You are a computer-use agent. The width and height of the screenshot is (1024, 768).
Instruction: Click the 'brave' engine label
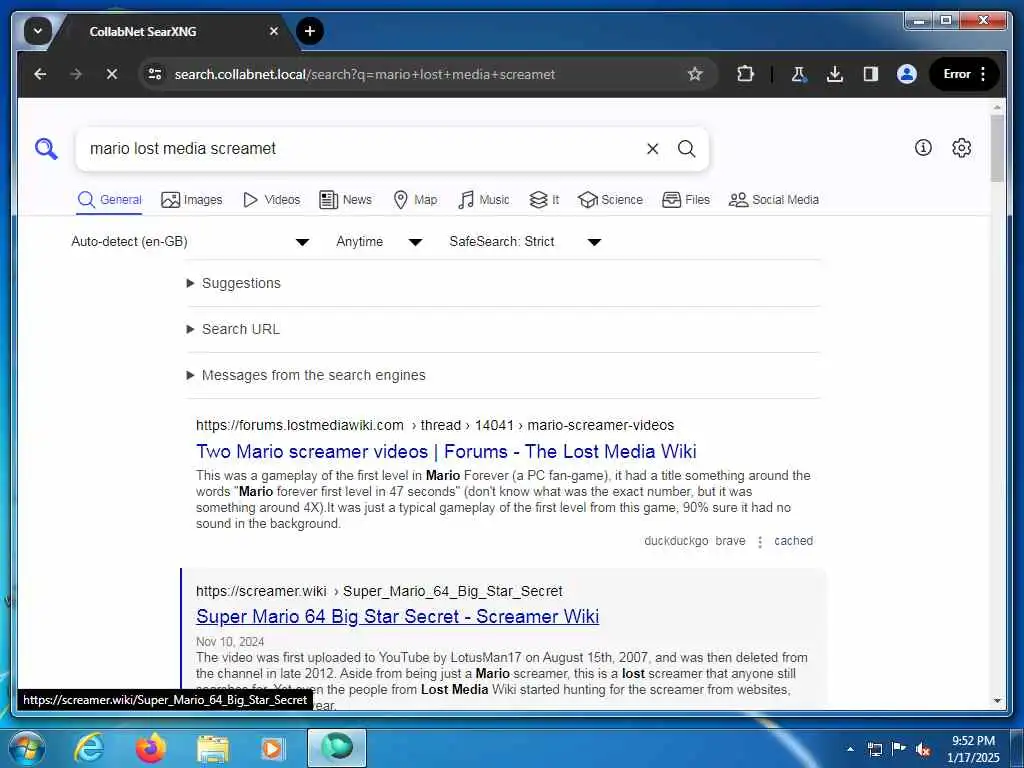[x=730, y=541]
